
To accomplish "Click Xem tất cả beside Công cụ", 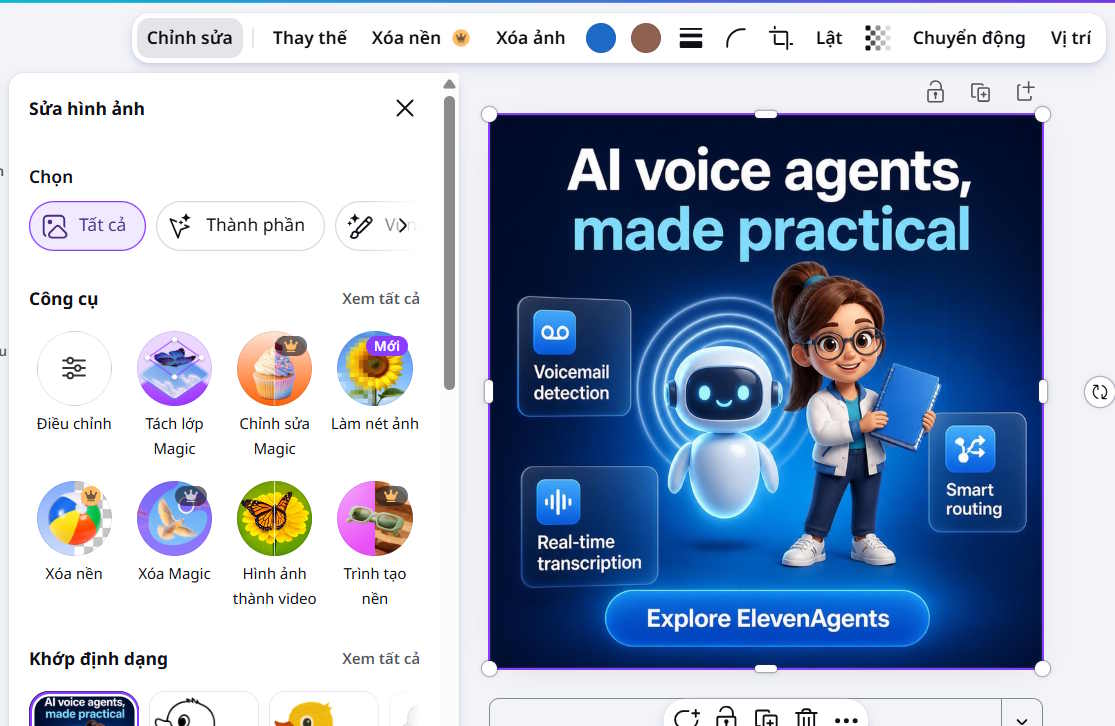I will pyautogui.click(x=380, y=299).
